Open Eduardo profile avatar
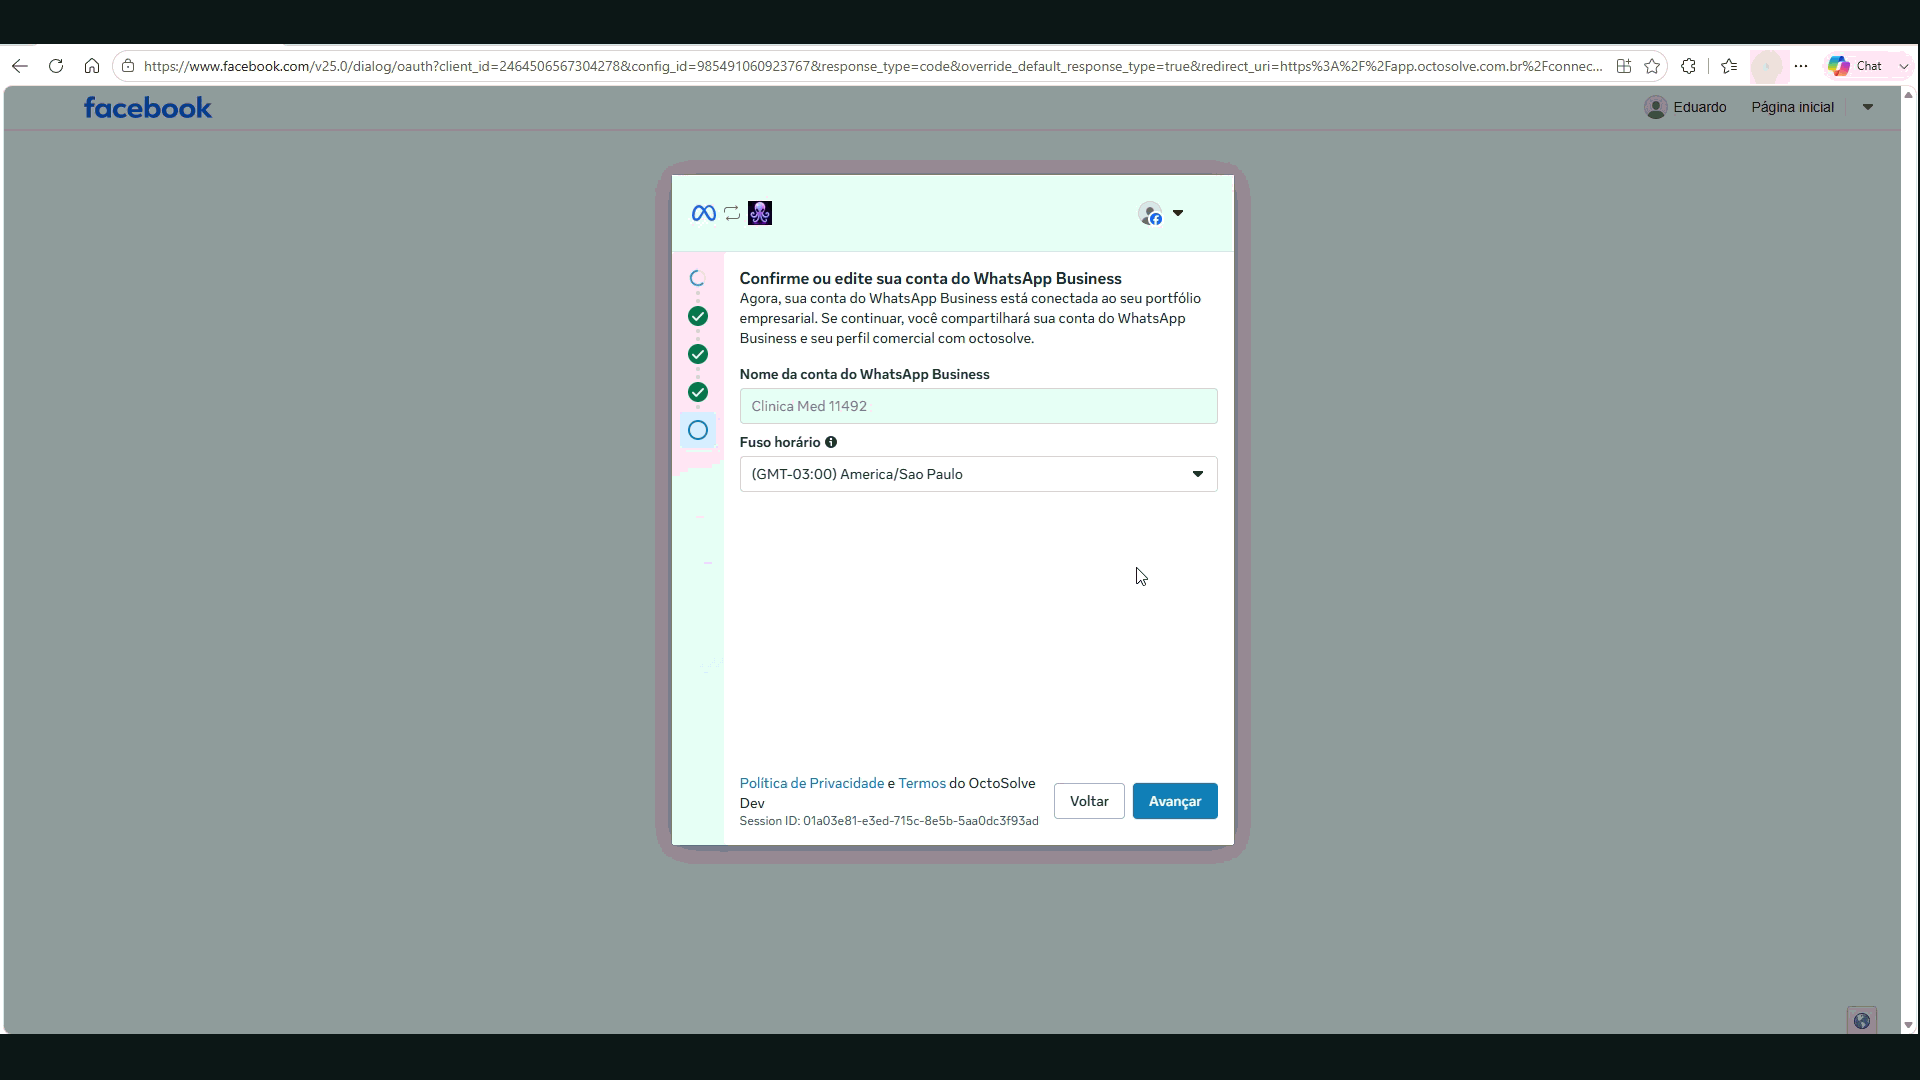Screen dimensions: 1920x1080 point(1656,107)
